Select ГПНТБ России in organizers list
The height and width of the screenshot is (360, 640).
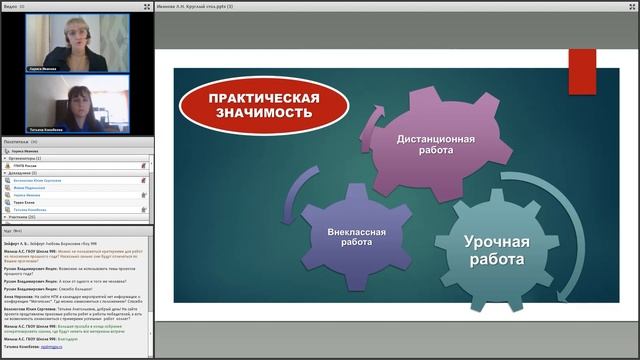25,166
